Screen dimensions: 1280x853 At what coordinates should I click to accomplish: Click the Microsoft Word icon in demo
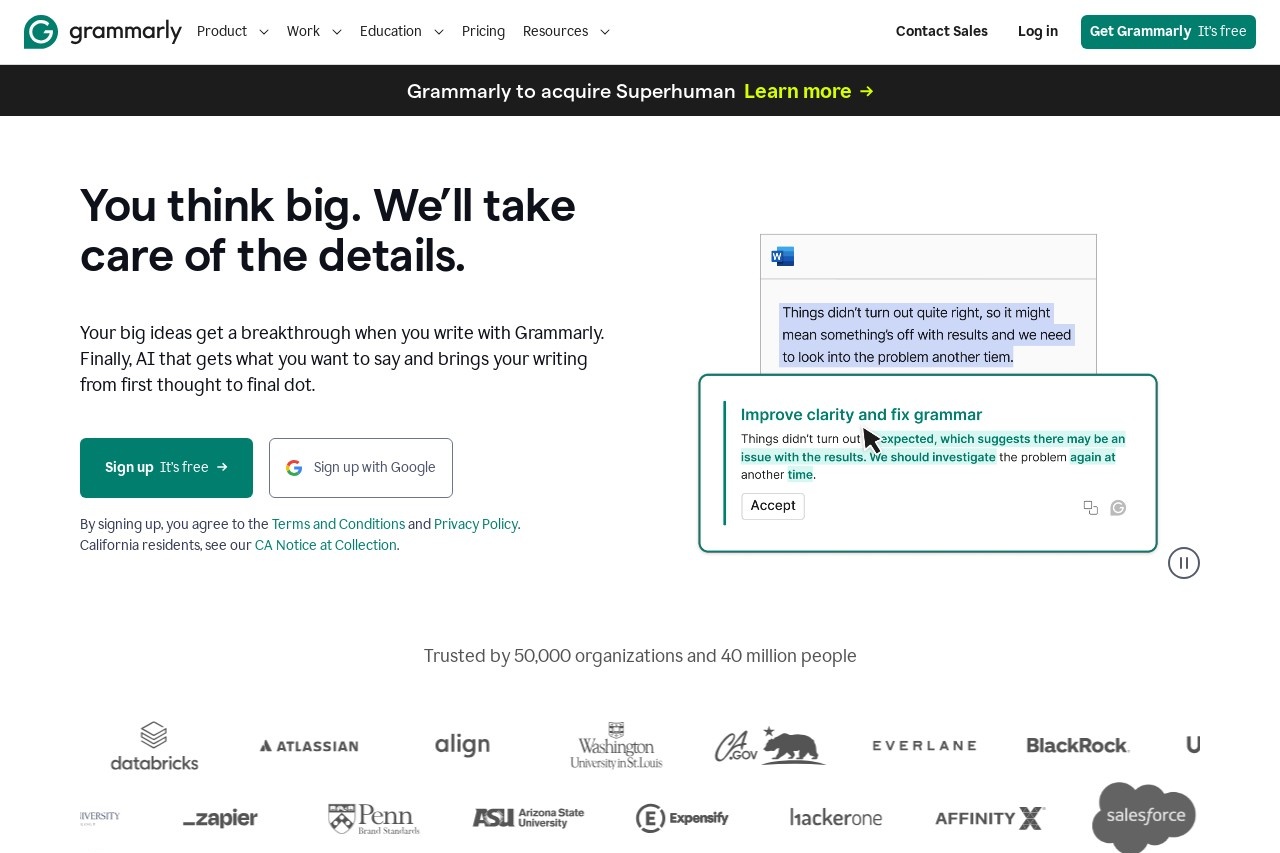pos(783,256)
